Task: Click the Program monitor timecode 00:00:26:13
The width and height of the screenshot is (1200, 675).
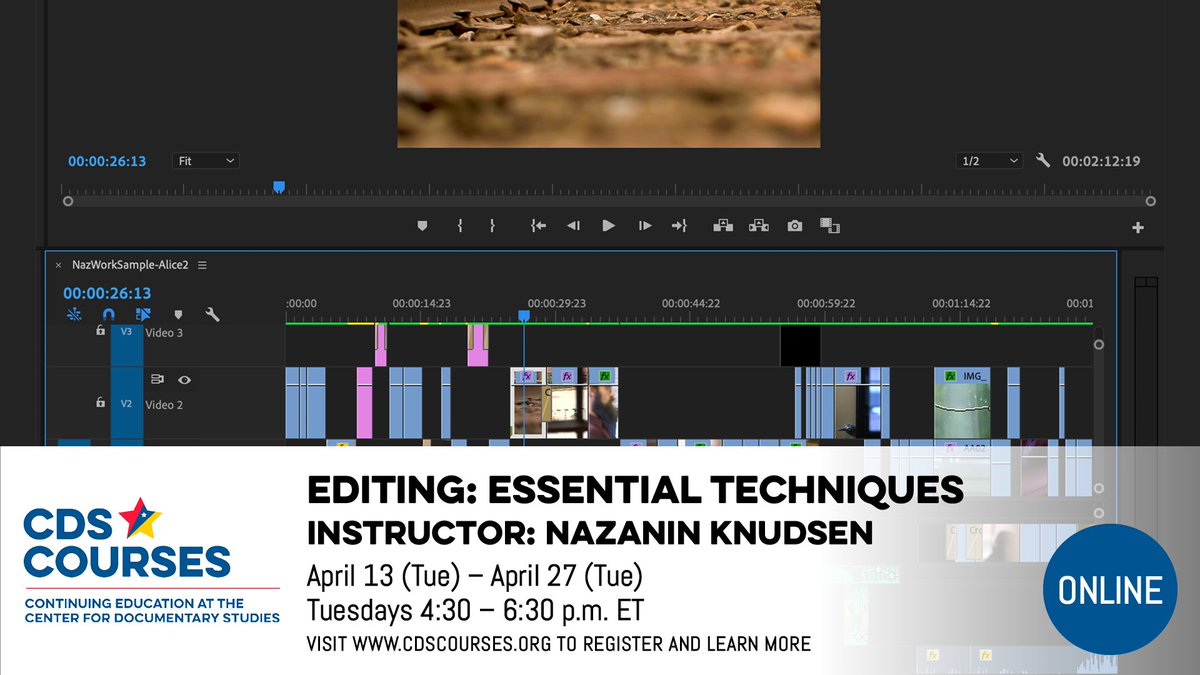Action: 107,161
